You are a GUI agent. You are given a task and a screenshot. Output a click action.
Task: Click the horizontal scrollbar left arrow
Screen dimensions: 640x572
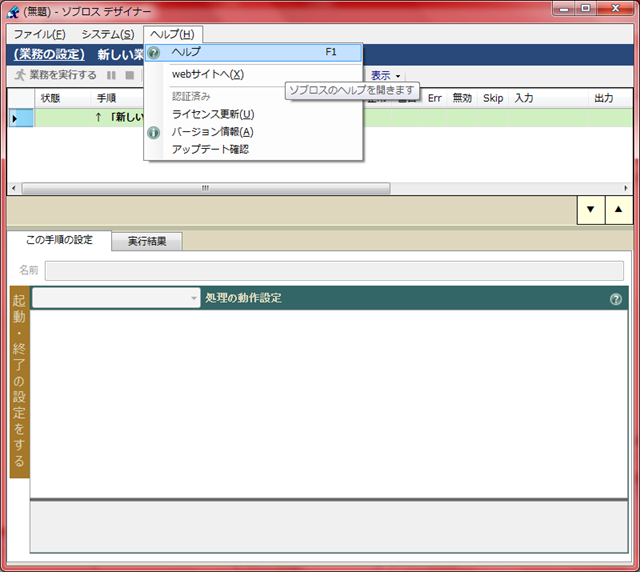13,188
